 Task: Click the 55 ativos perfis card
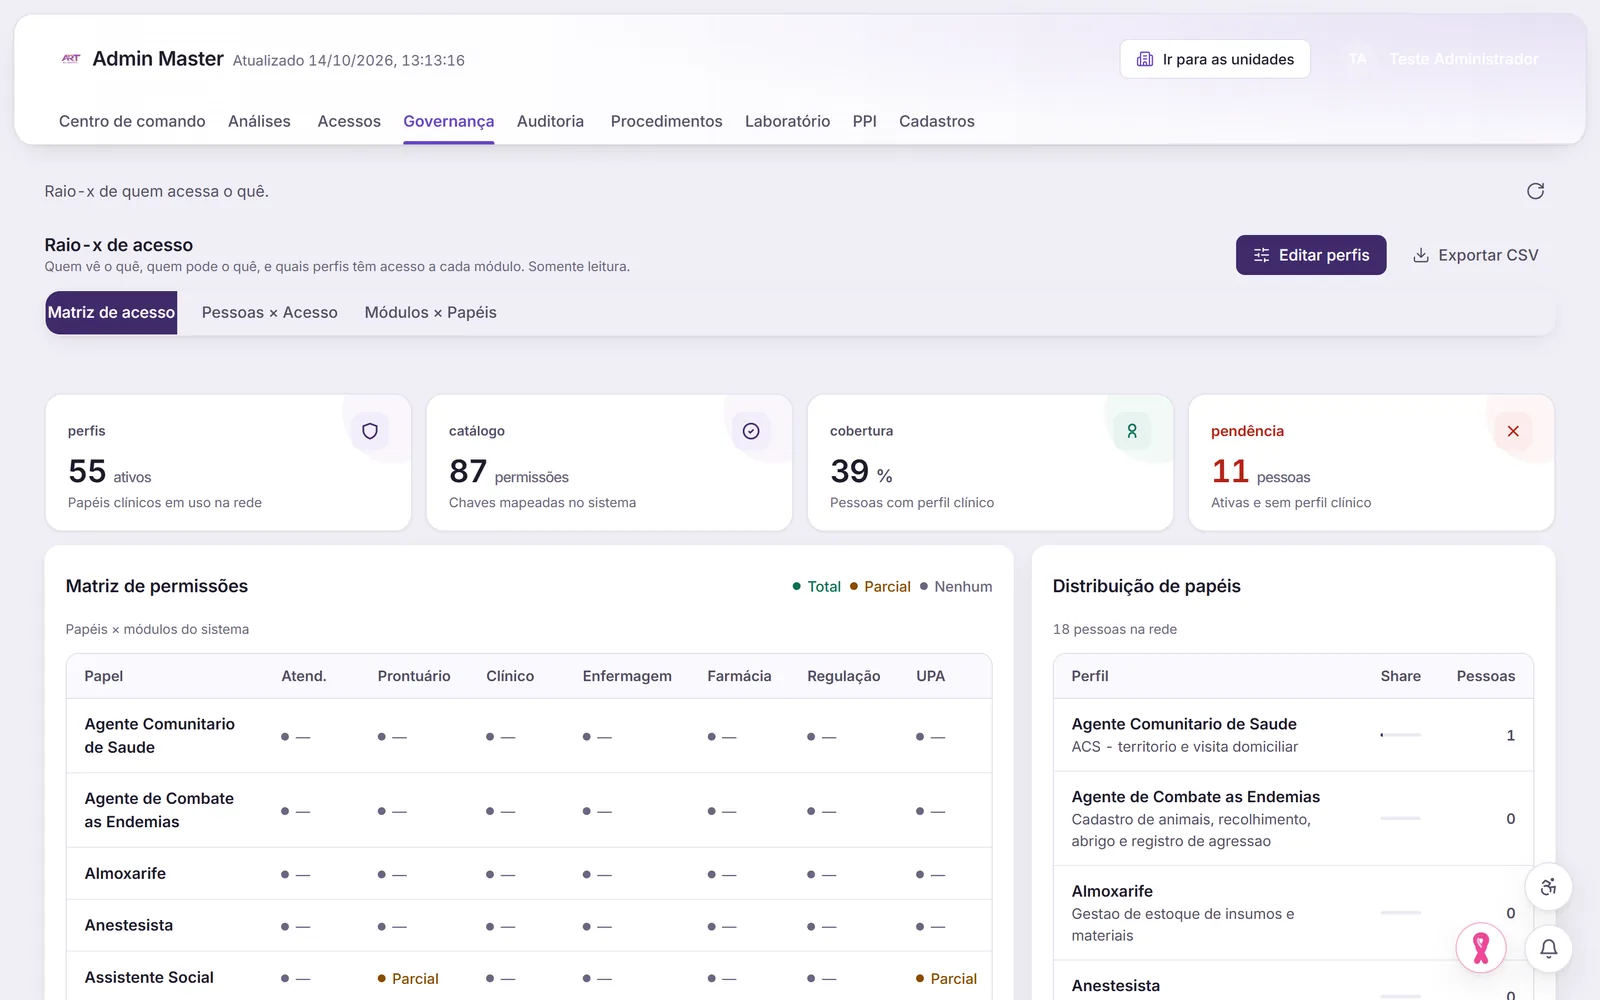(x=228, y=462)
